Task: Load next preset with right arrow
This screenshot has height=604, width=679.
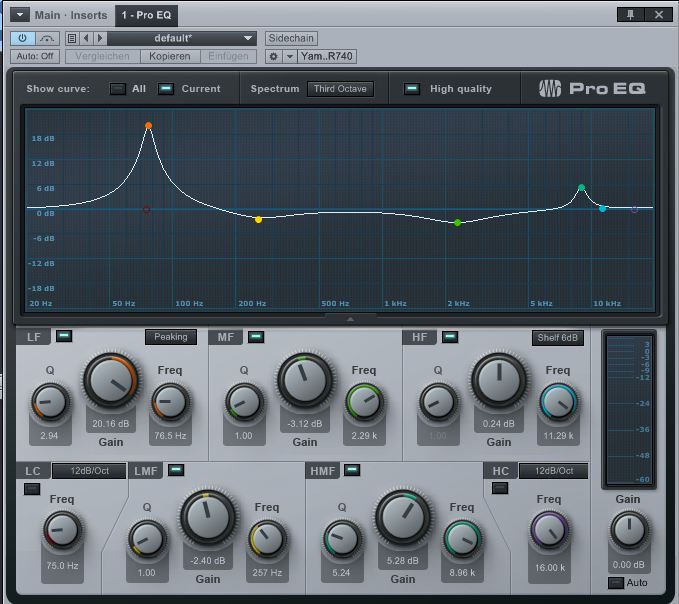Action: pos(100,39)
